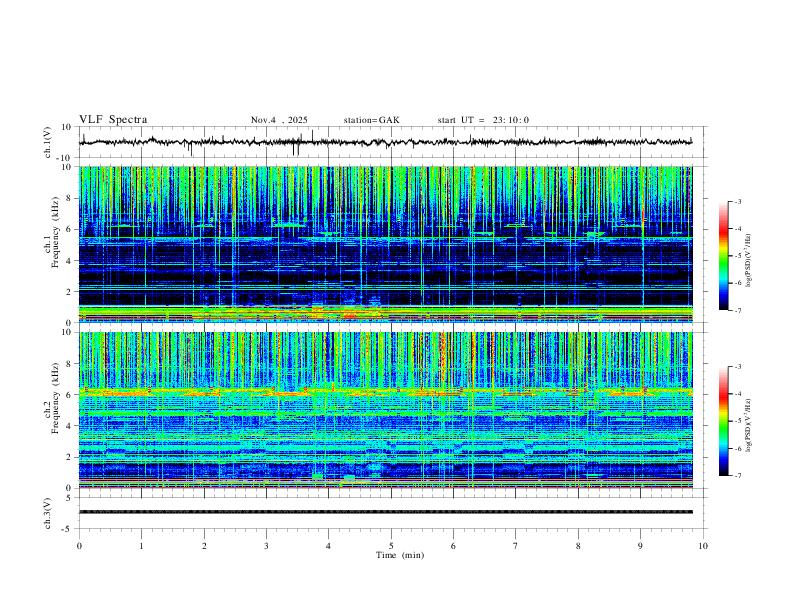
Task: Click the '9' tick on time axis
Action: pyautogui.click(x=640, y=546)
